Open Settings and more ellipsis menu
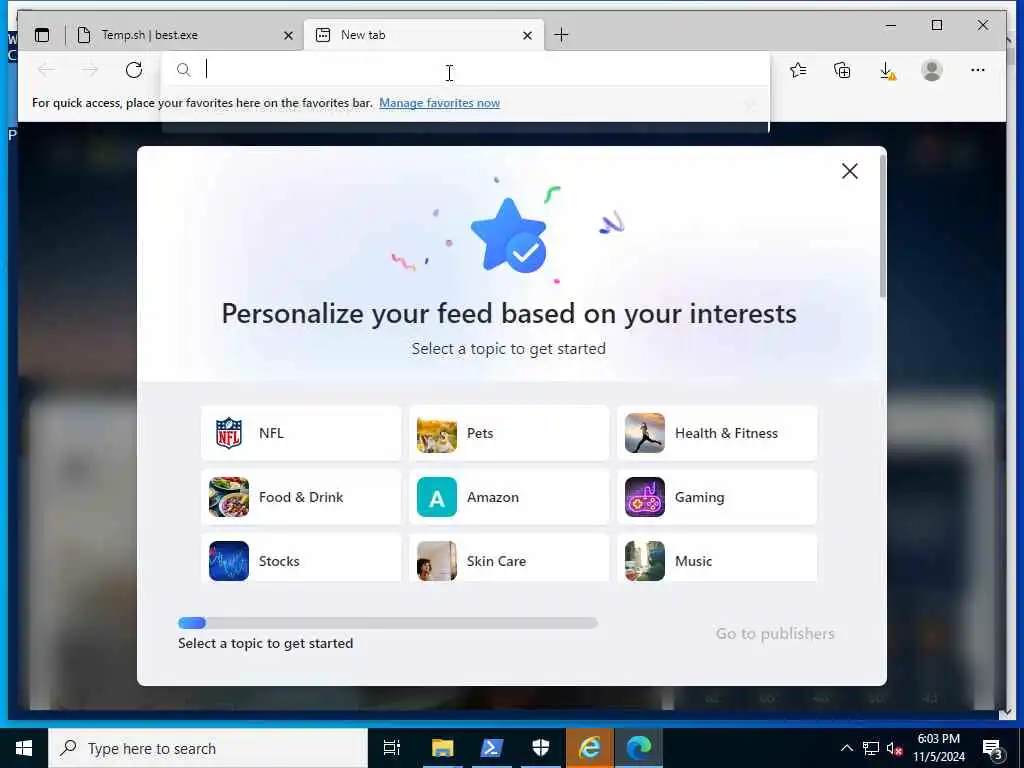1024x768 pixels. click(x=978, y=70)
